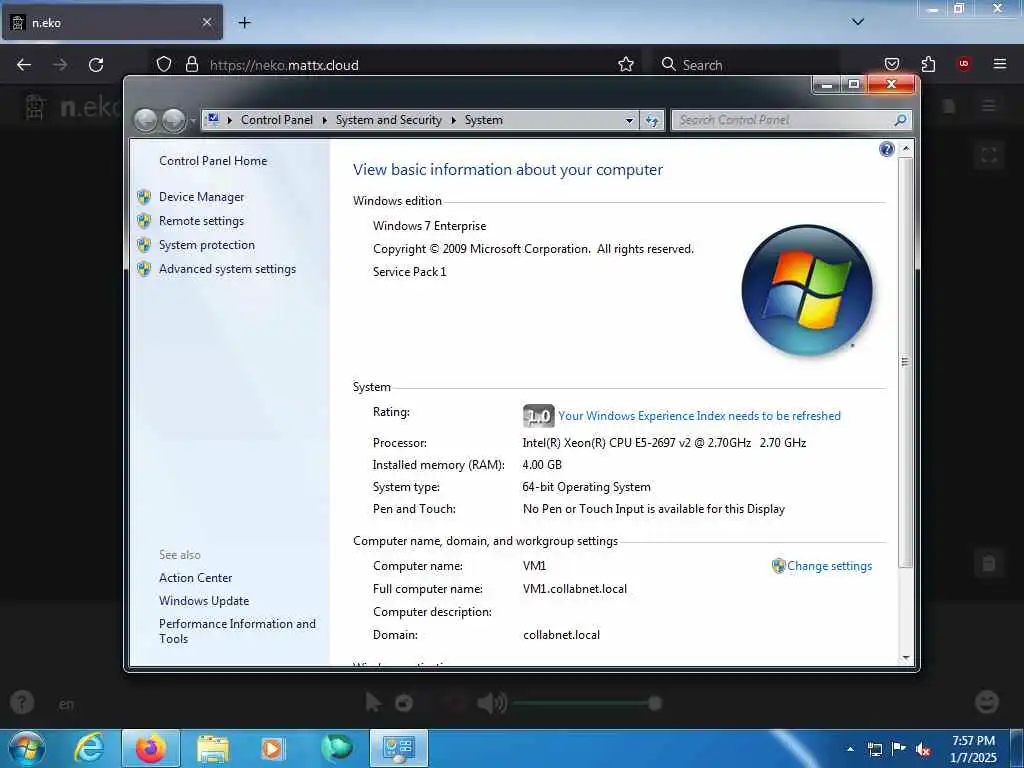1024x768 pixels.
Task: Bookmark this page with the star
Action: click(x=626, y=64)
